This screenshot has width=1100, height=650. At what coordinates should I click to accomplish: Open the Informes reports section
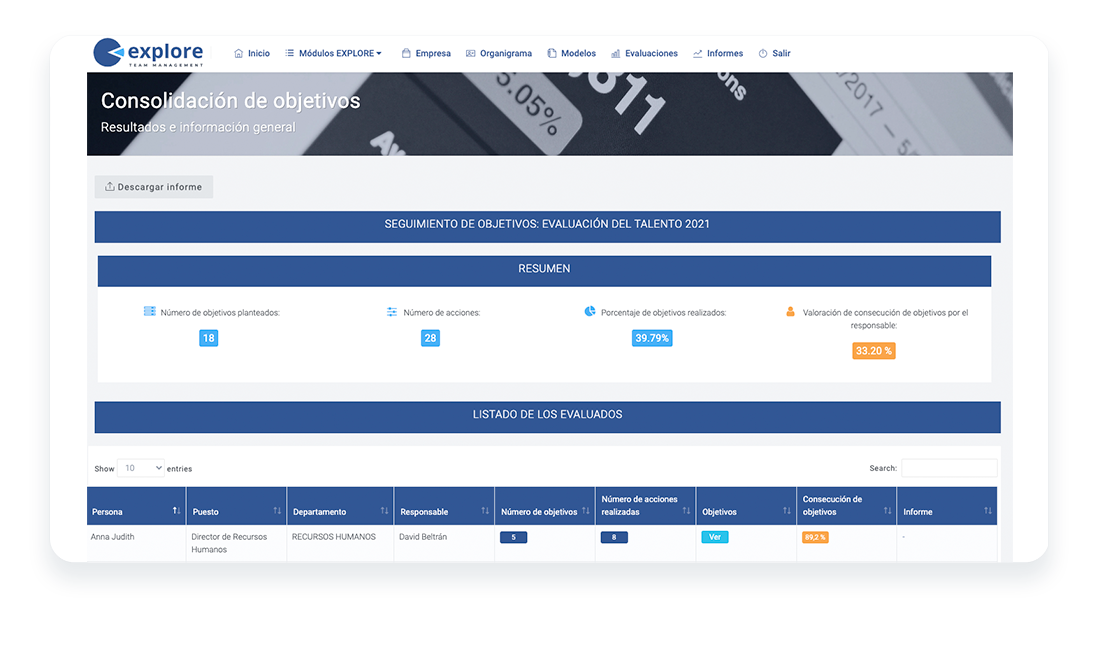718,53
